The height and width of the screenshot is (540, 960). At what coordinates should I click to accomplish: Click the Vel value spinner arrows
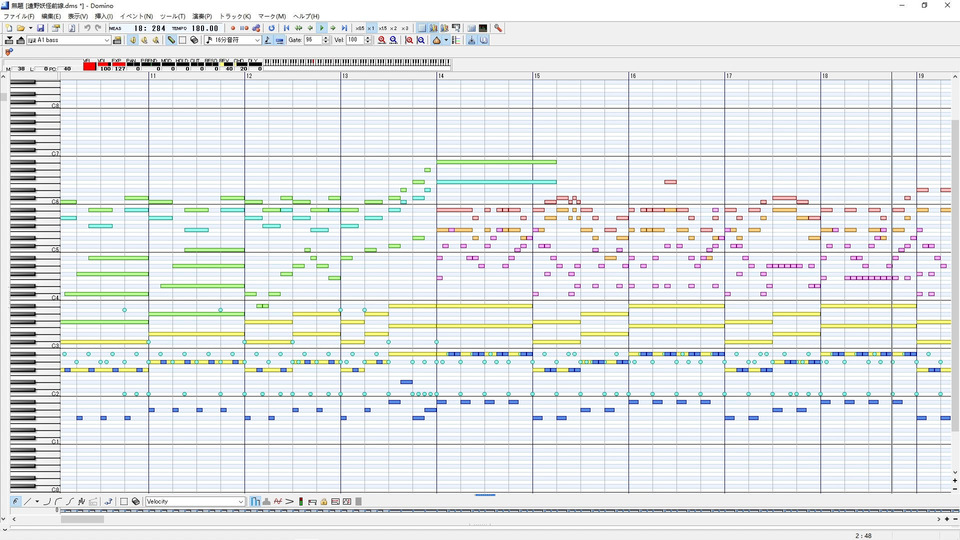[x=368, y=40]
